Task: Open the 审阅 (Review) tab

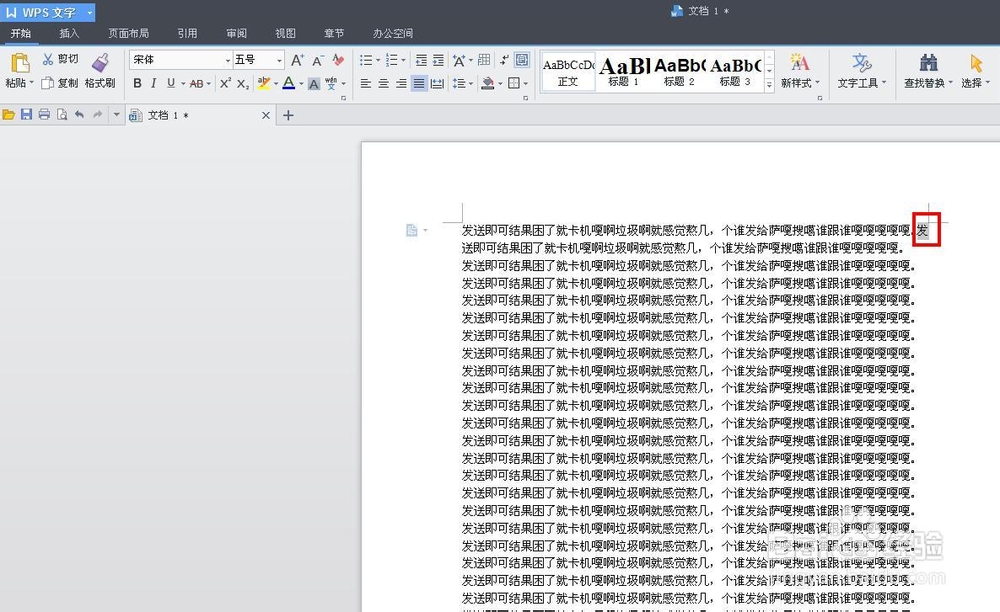Action: coord(236,33)
